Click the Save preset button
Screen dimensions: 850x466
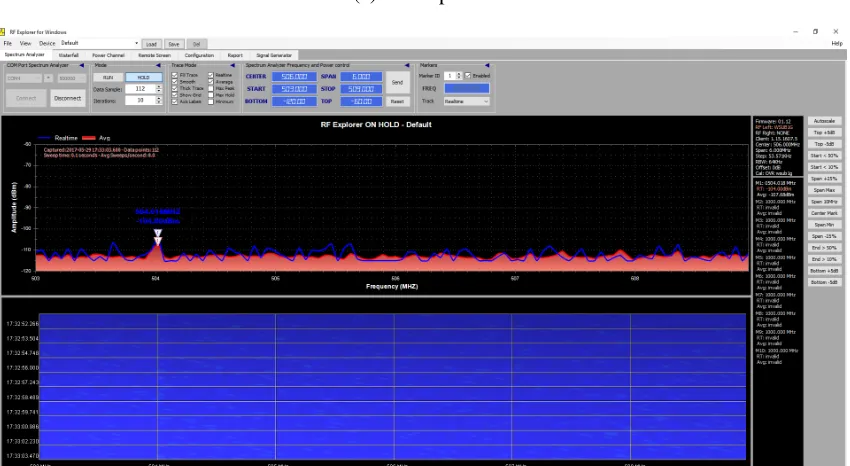point(173,44)
